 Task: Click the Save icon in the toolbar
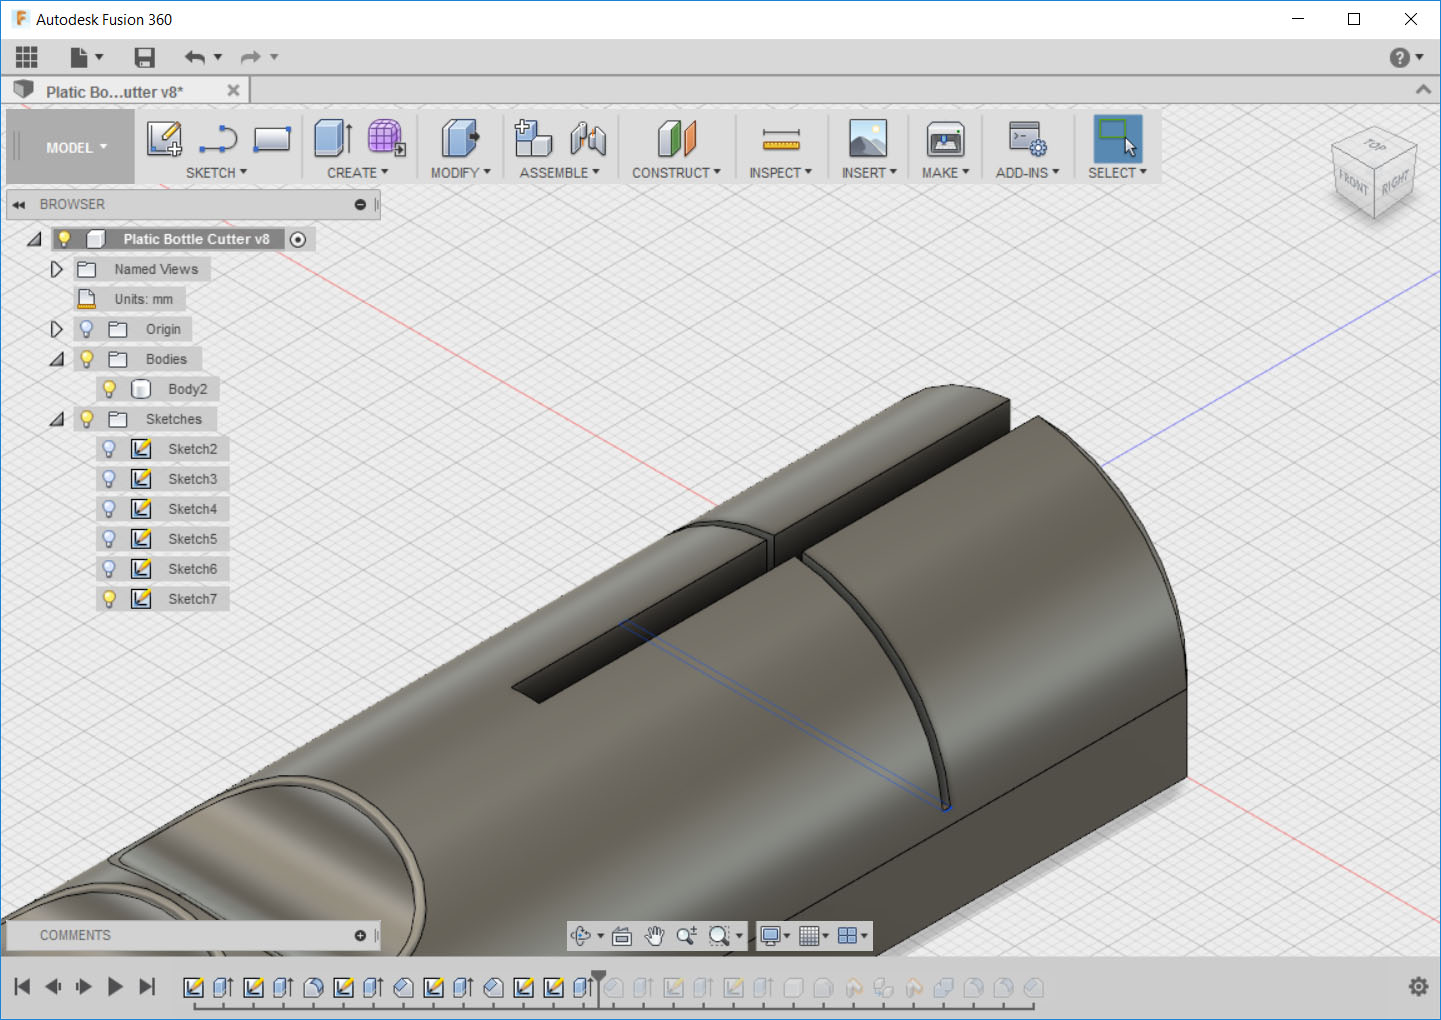pyautogui.click(x=144, y=57)
